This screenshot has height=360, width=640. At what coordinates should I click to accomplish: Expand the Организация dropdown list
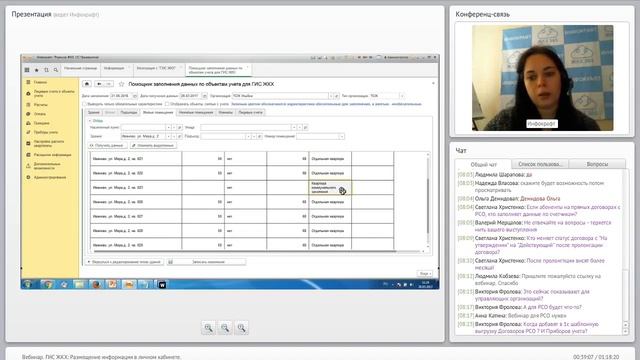[x=331, y=96]
